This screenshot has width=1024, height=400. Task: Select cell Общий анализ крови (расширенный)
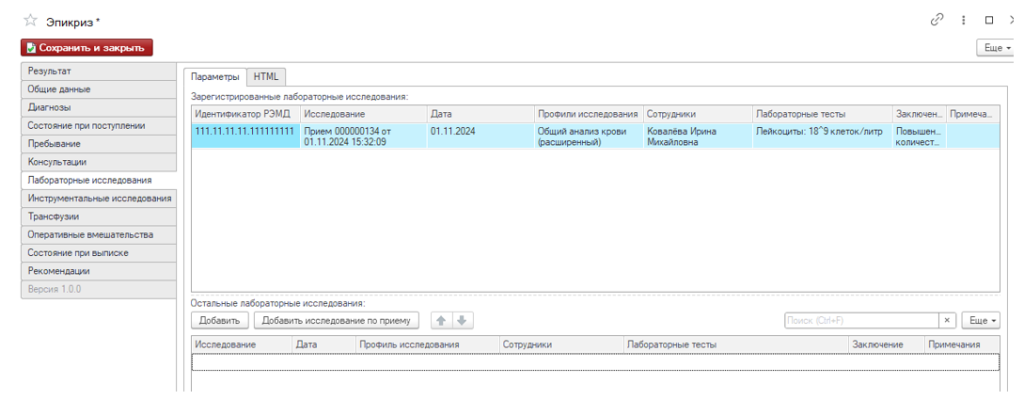(588, 136)
